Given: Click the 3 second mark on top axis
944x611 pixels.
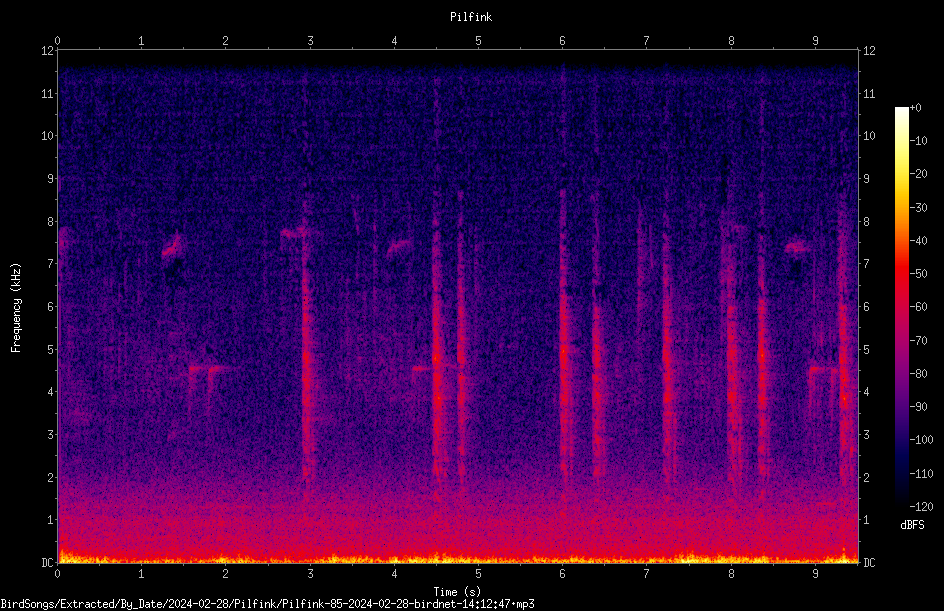Looking at the screenshot, I should point(310,41).
